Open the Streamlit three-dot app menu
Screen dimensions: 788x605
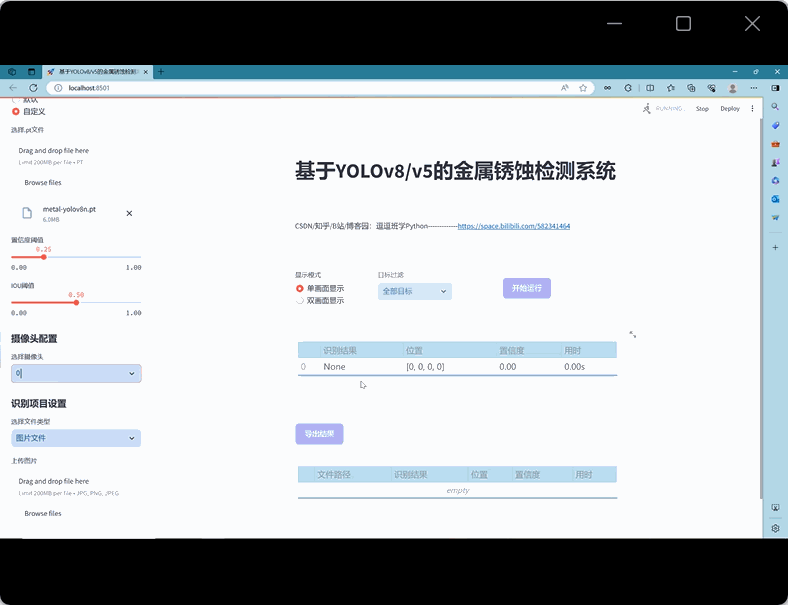coord(752,109)
